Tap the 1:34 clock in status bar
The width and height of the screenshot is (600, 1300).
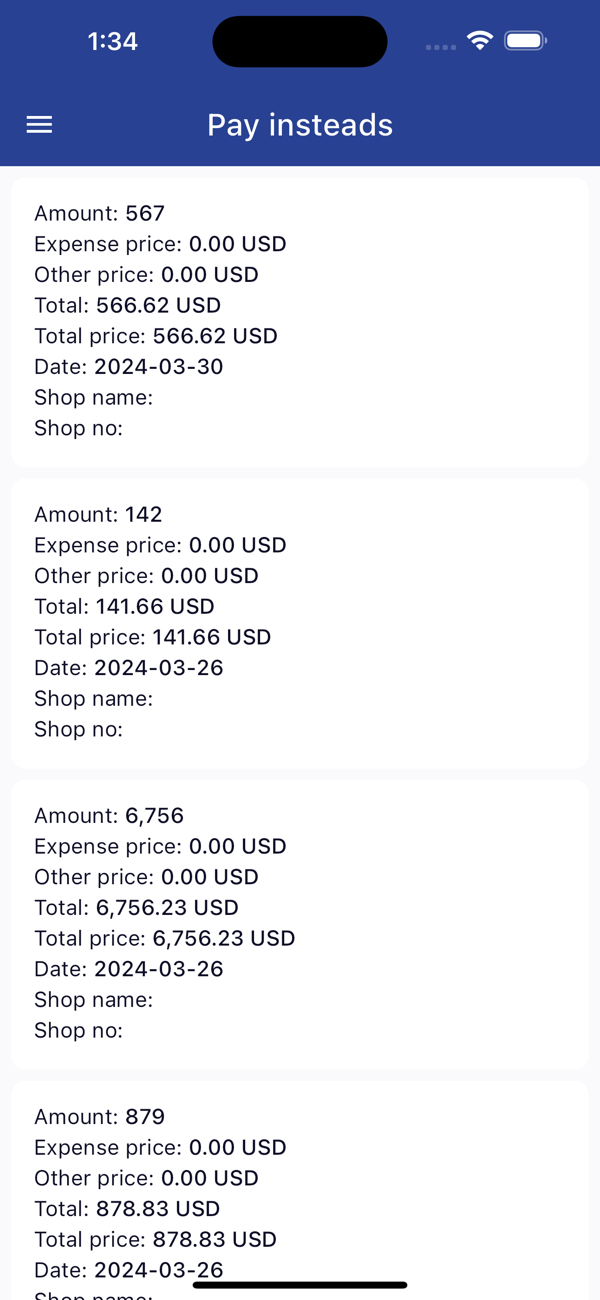pos(113,41)
